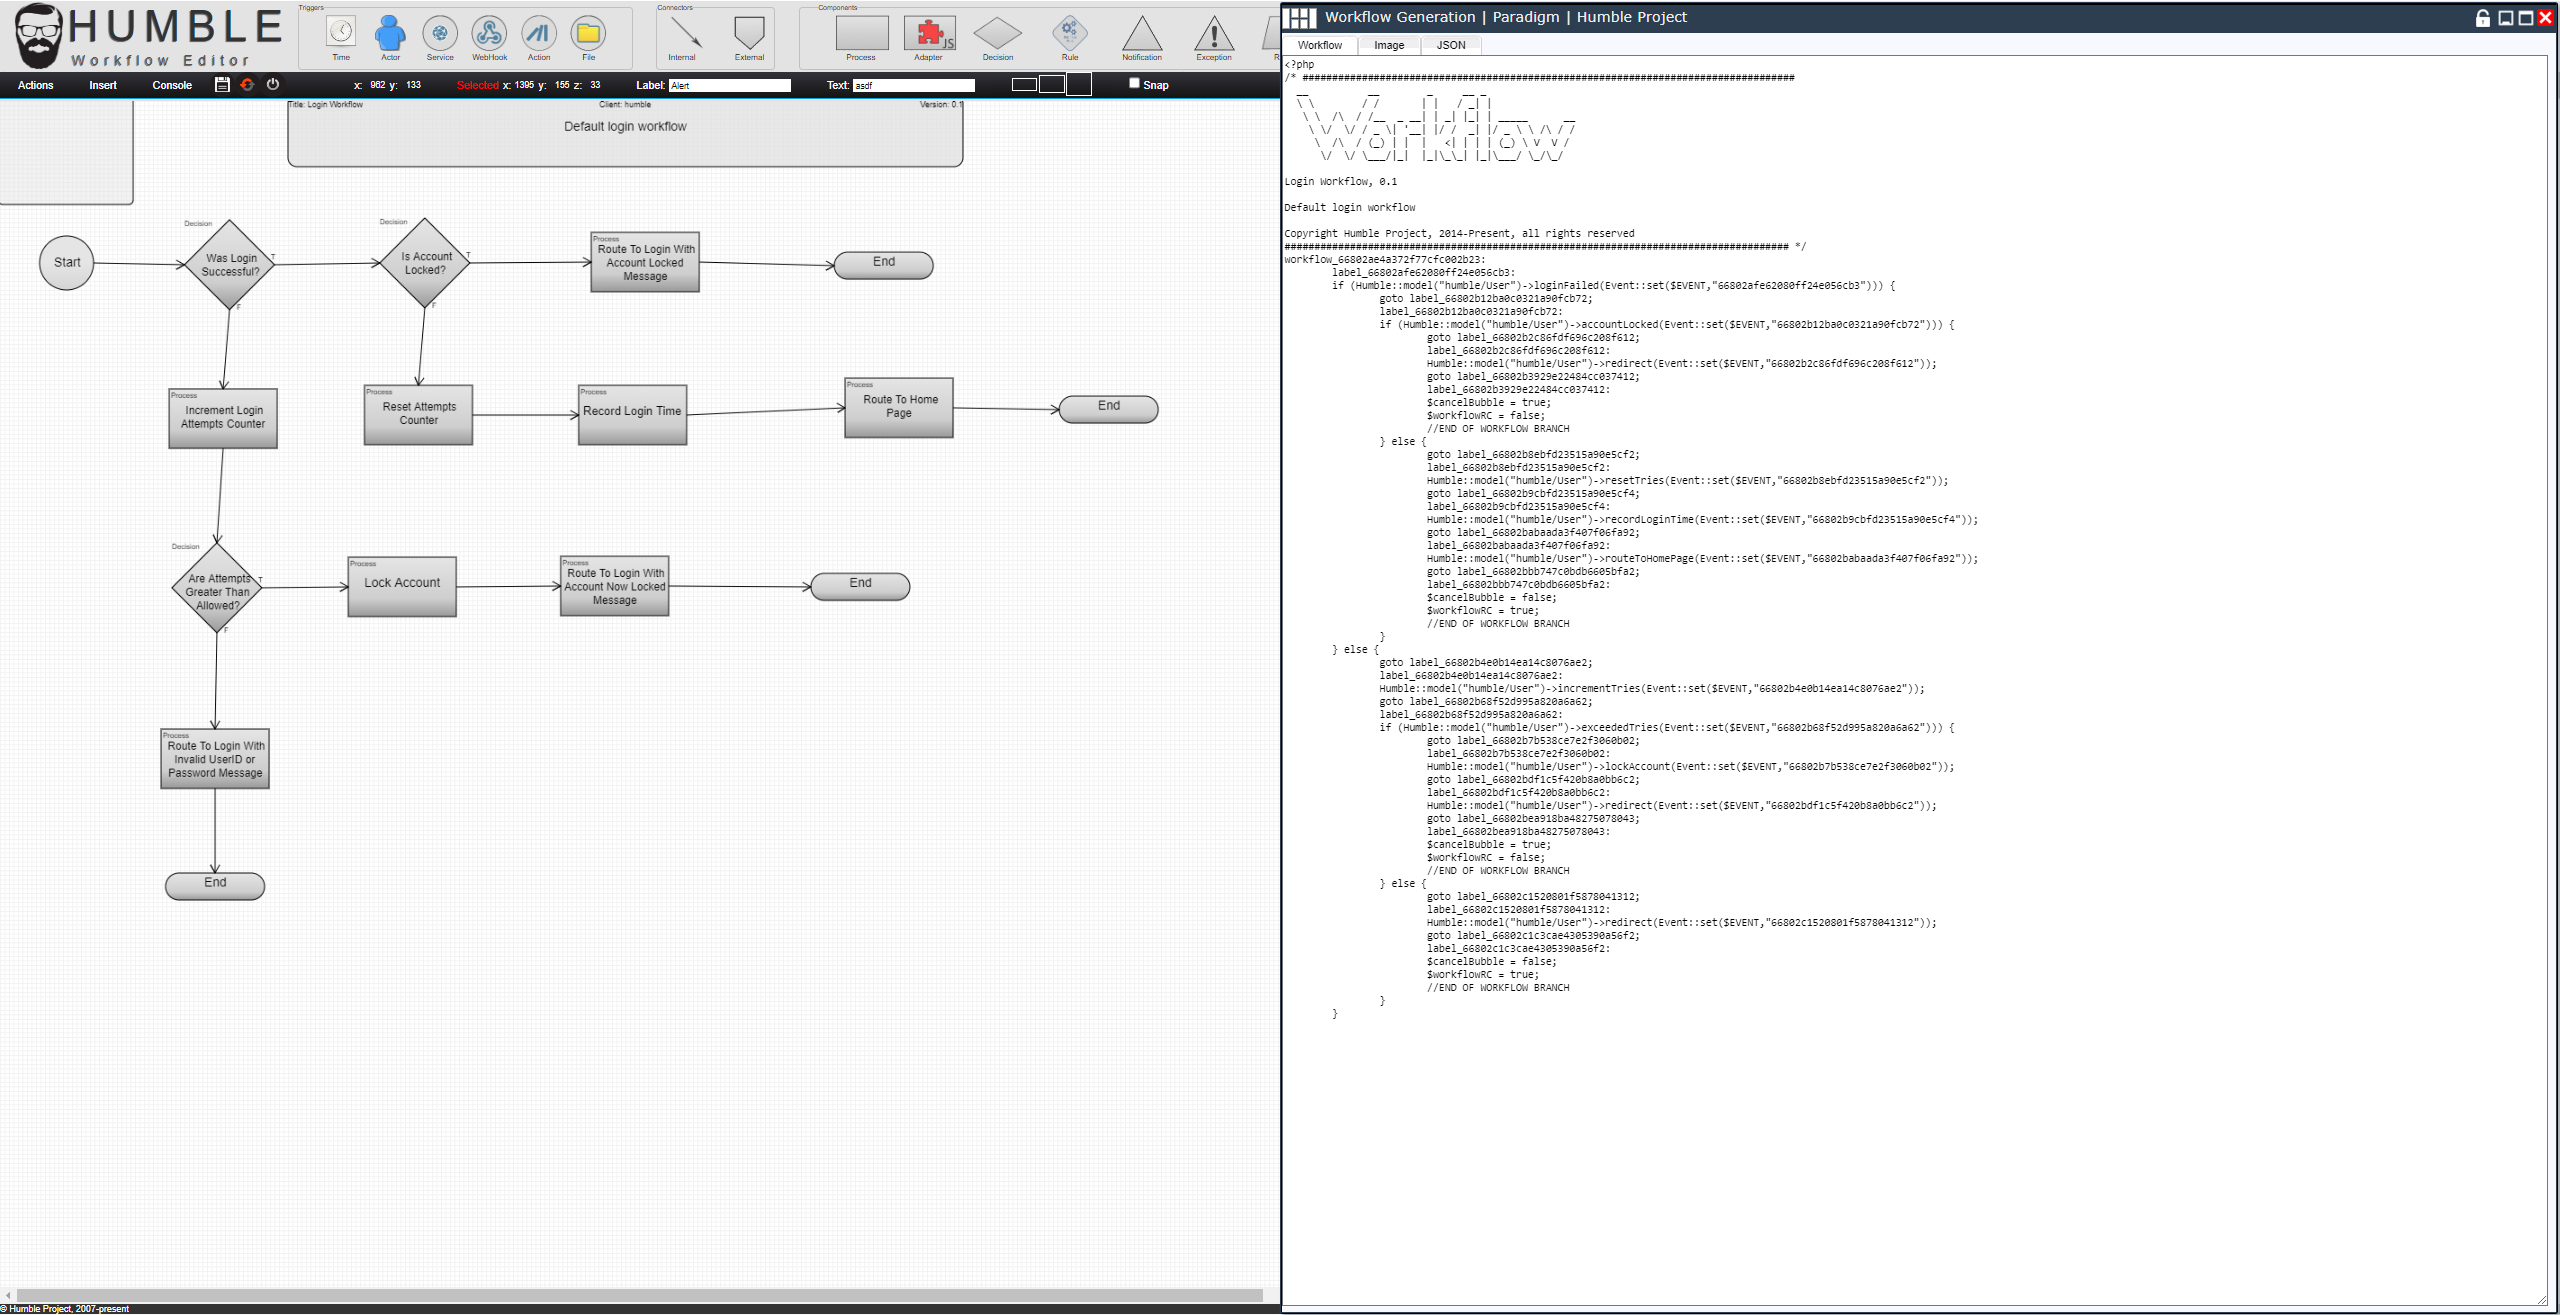Click the Label input field showing Alert
Viewport: 2560px width, 1315px height.
pos(729,85)
